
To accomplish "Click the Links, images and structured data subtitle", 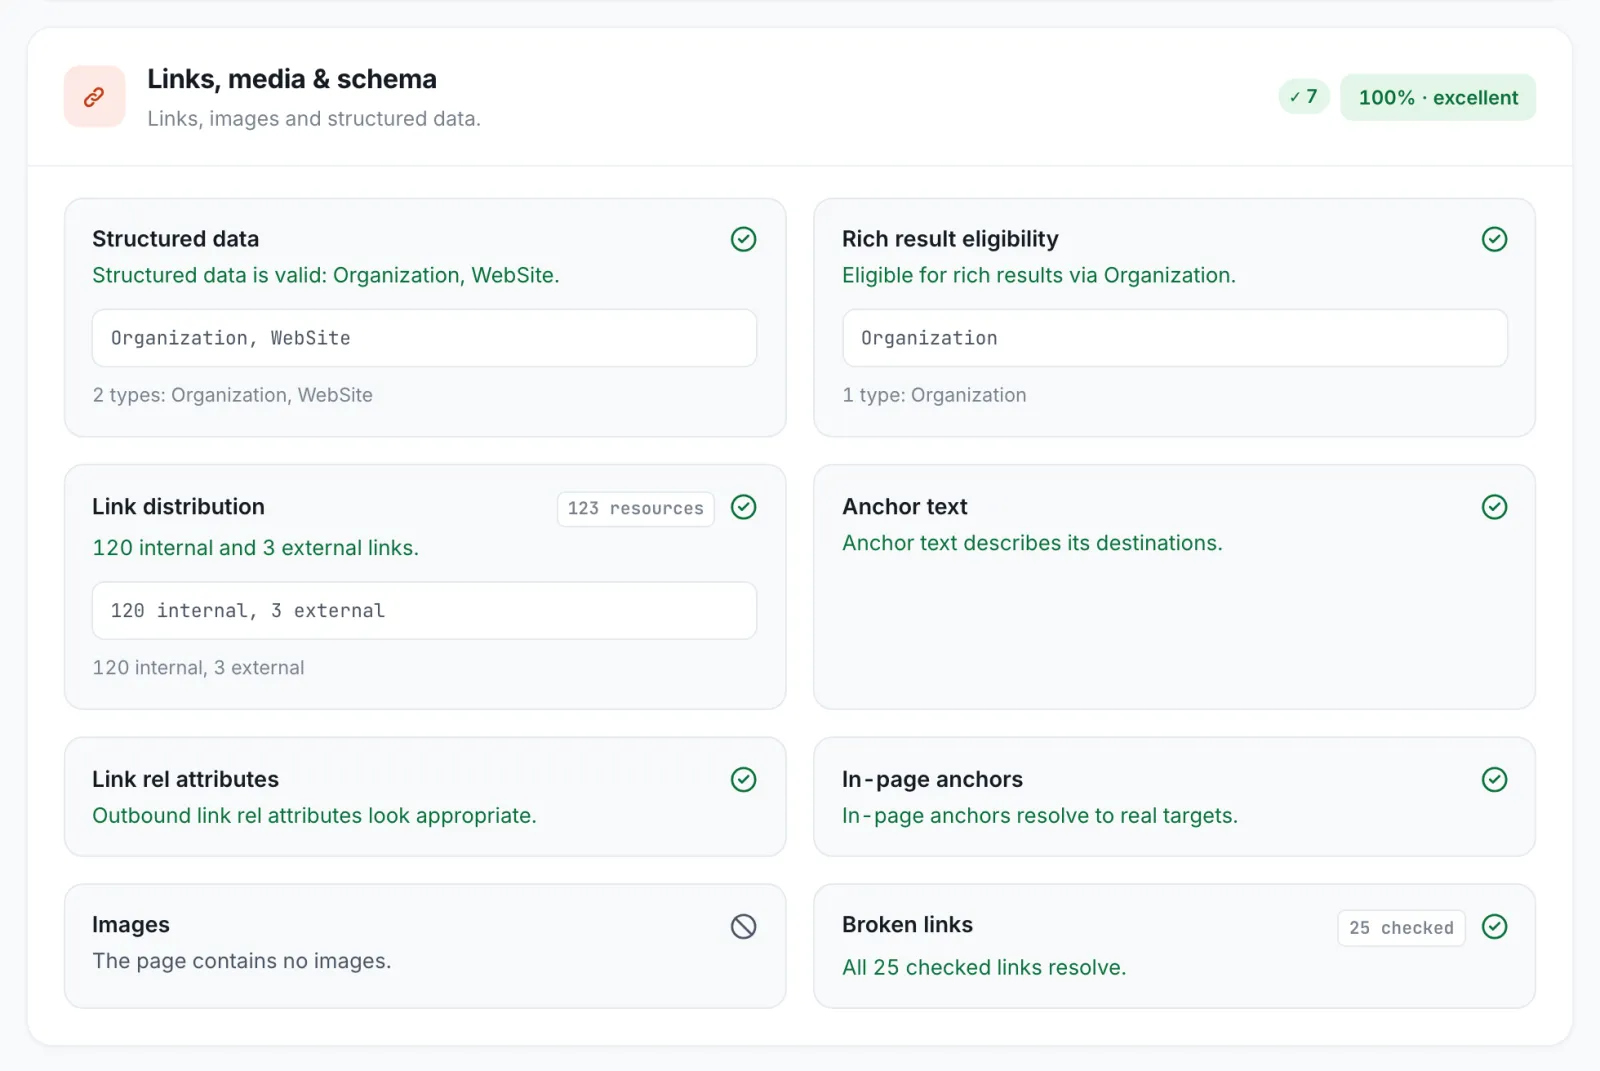I will tap(314, 119).
